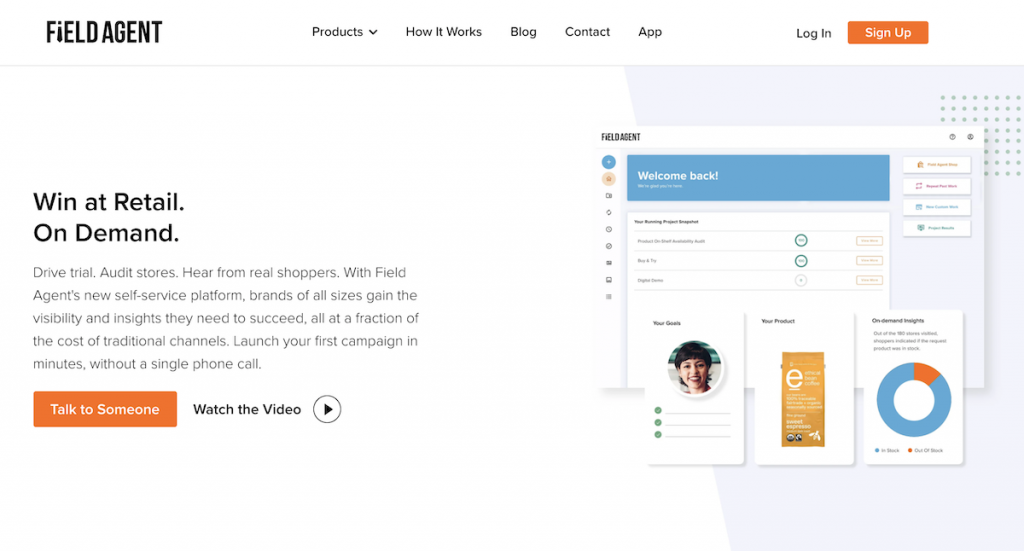Click the woman's profile photo in Your Goals

[x=695, y=368]
